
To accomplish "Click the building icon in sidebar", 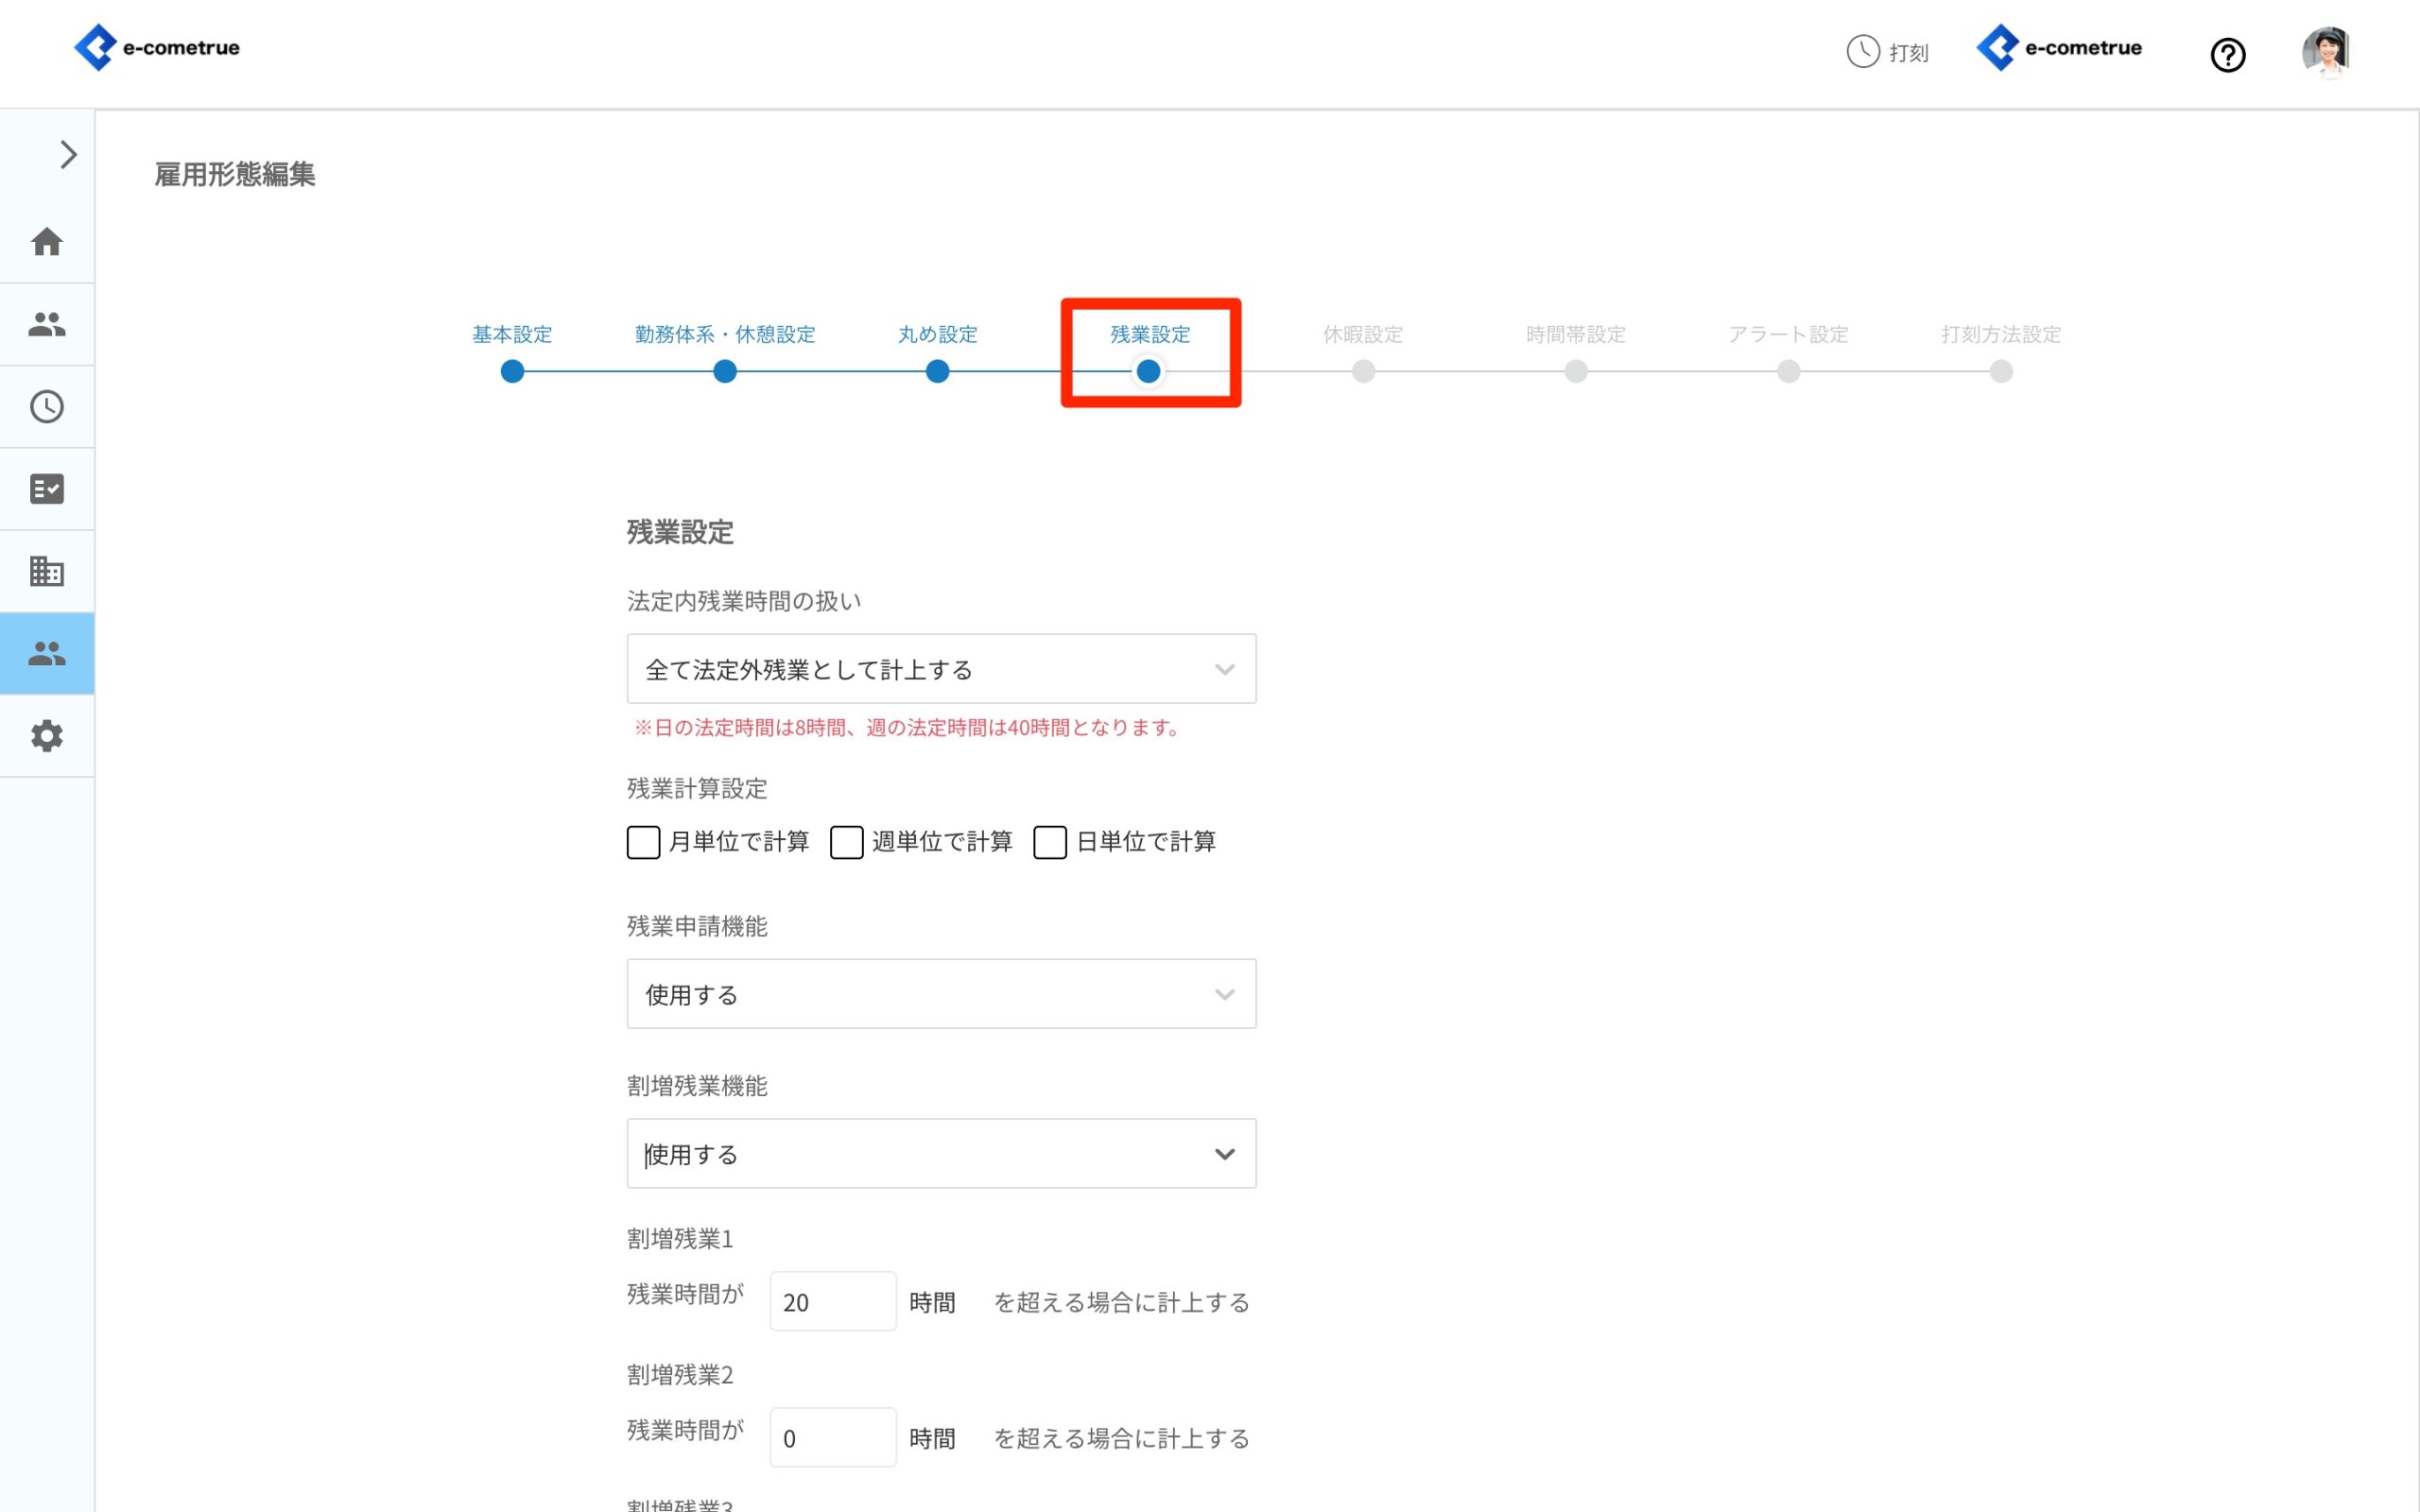I will click(47, 571).
